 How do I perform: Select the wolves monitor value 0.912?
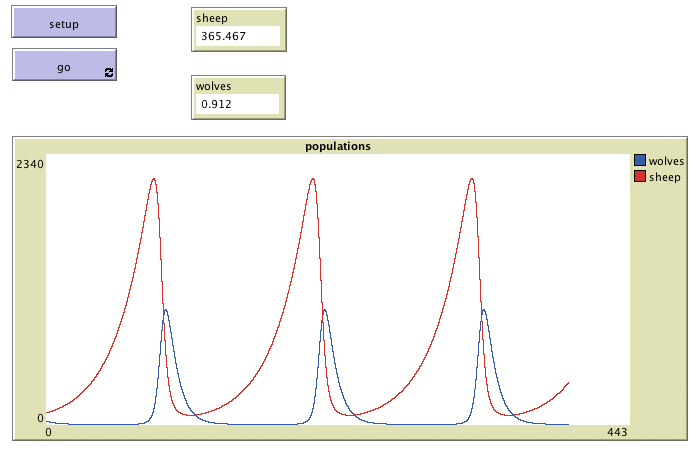pos(236,103)
